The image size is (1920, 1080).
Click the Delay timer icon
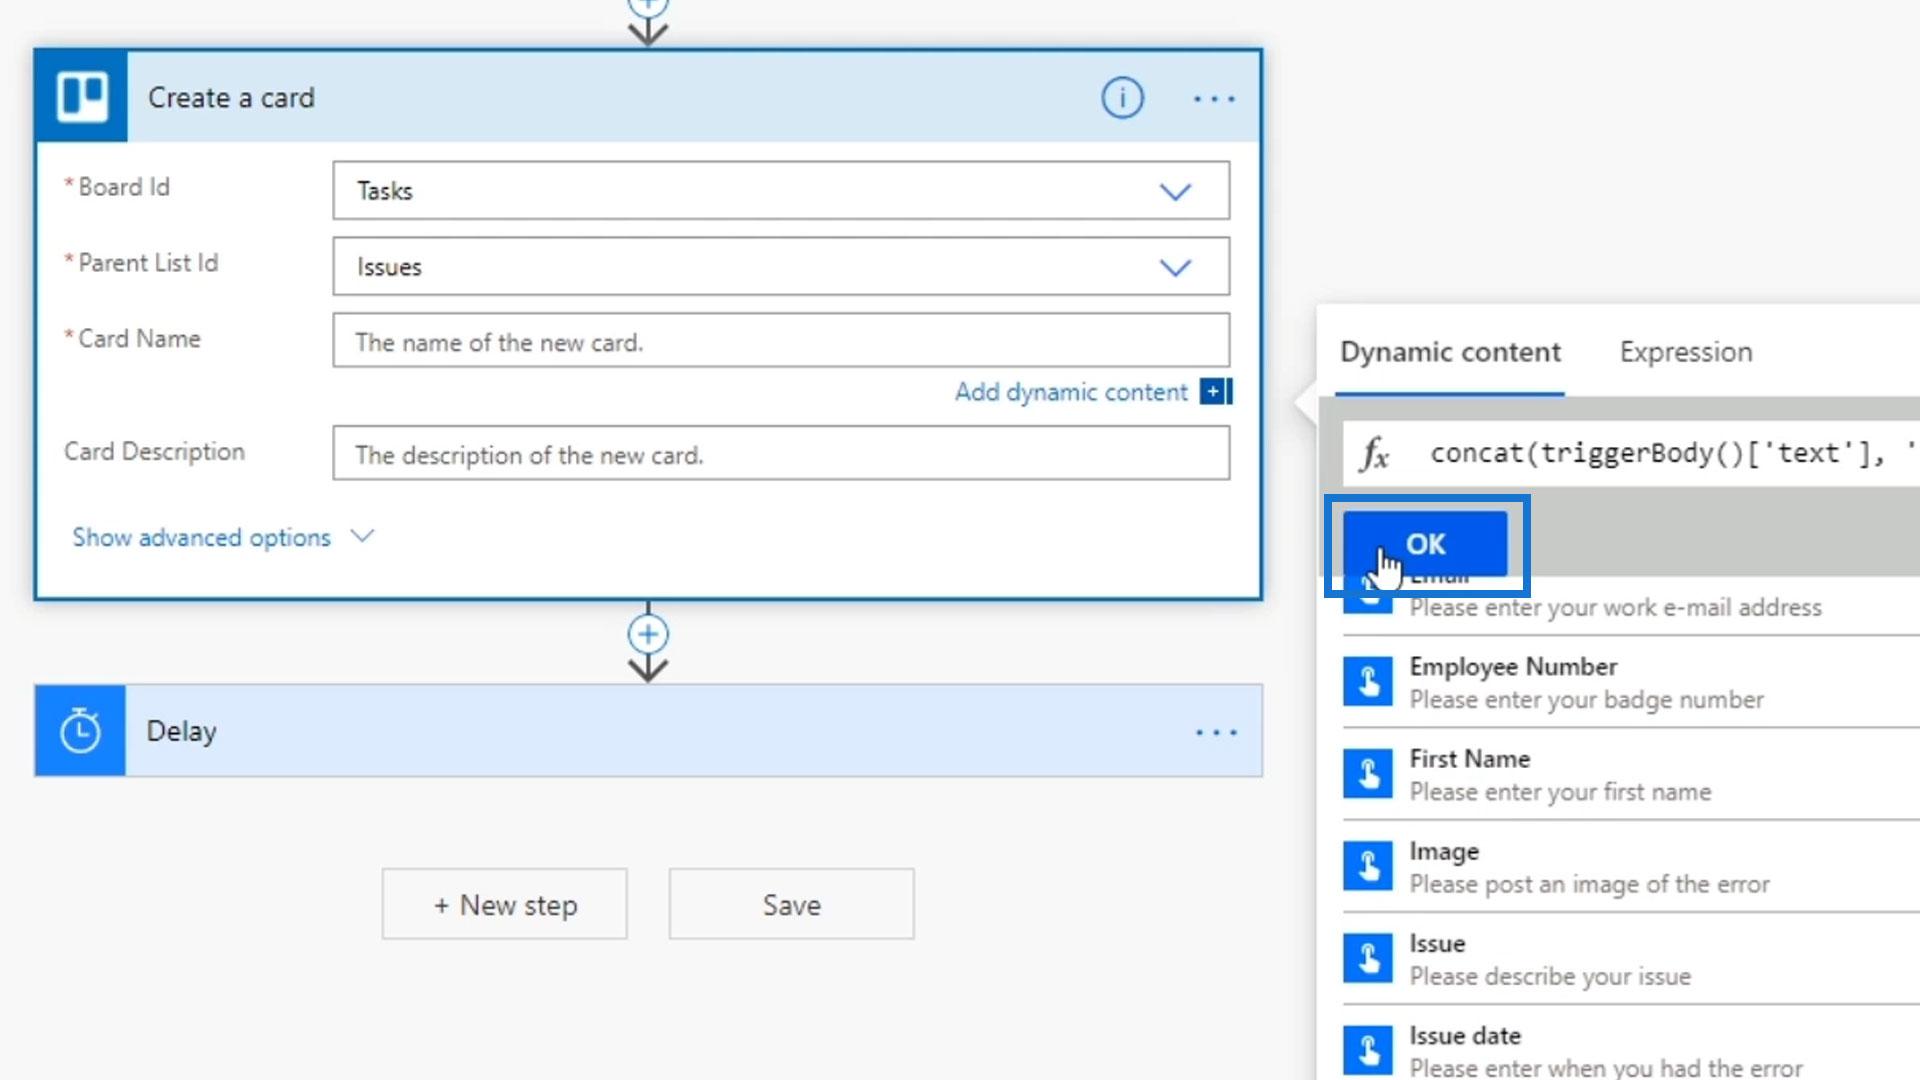(x=80, y=731)
